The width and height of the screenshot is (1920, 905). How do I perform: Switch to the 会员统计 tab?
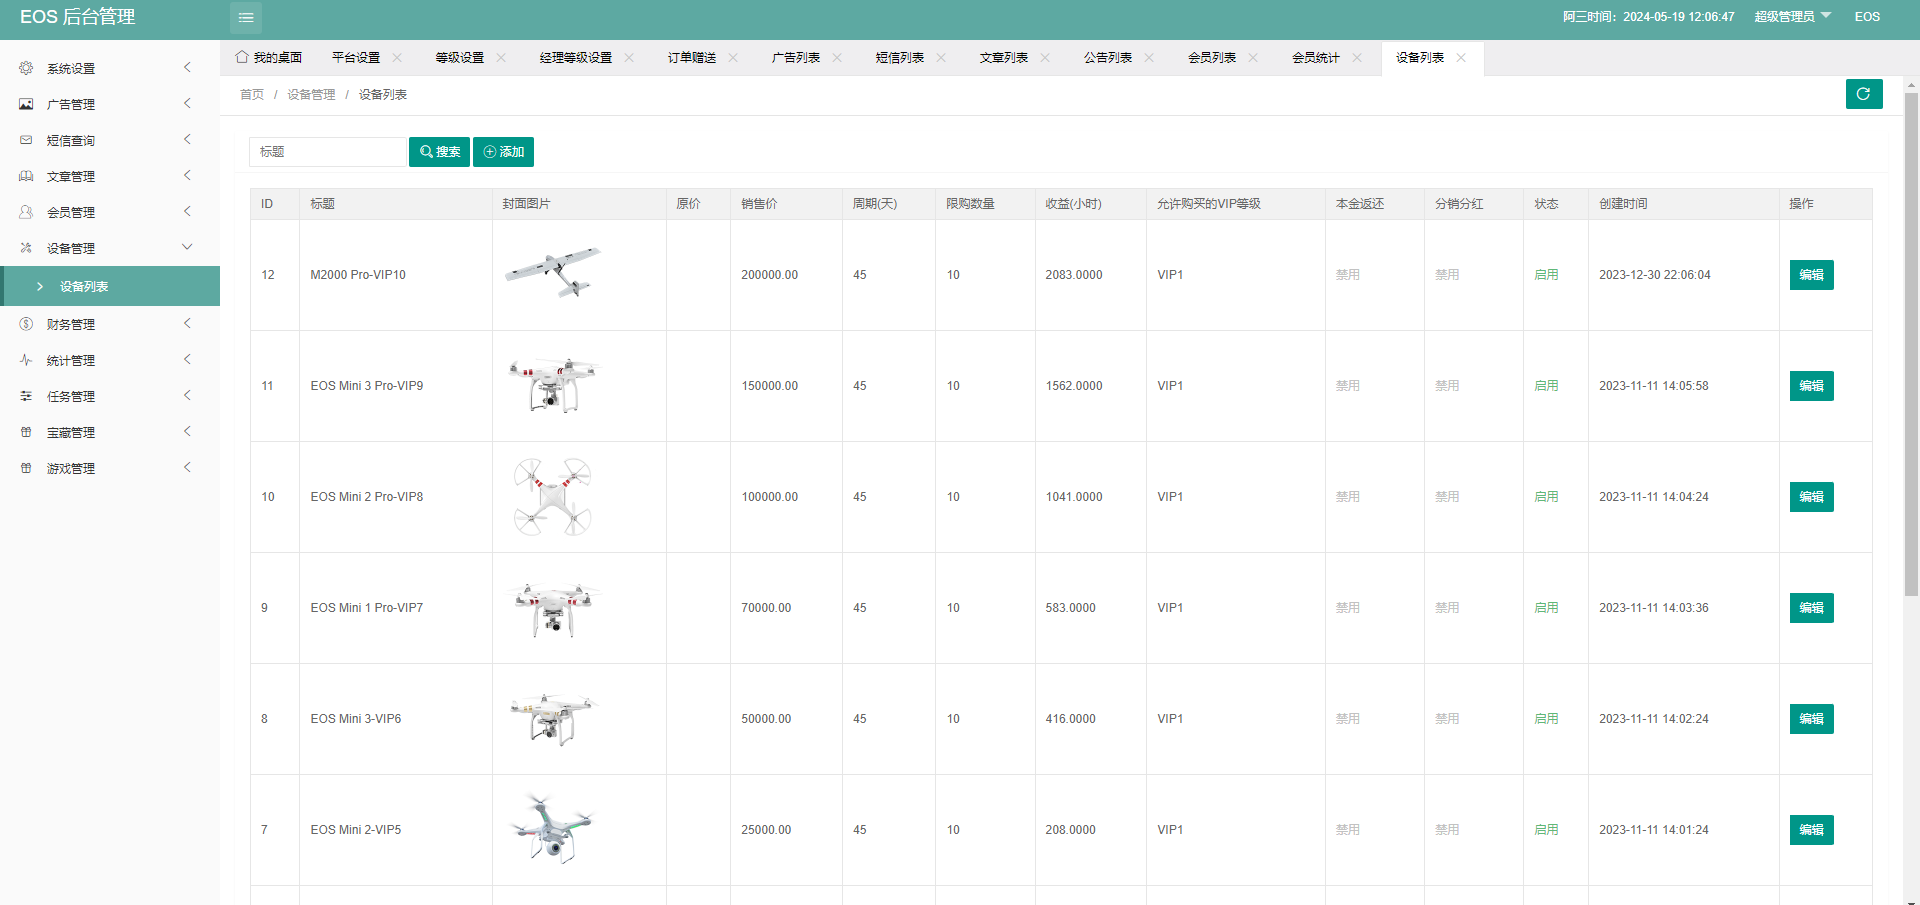[x=1315, y=58]
